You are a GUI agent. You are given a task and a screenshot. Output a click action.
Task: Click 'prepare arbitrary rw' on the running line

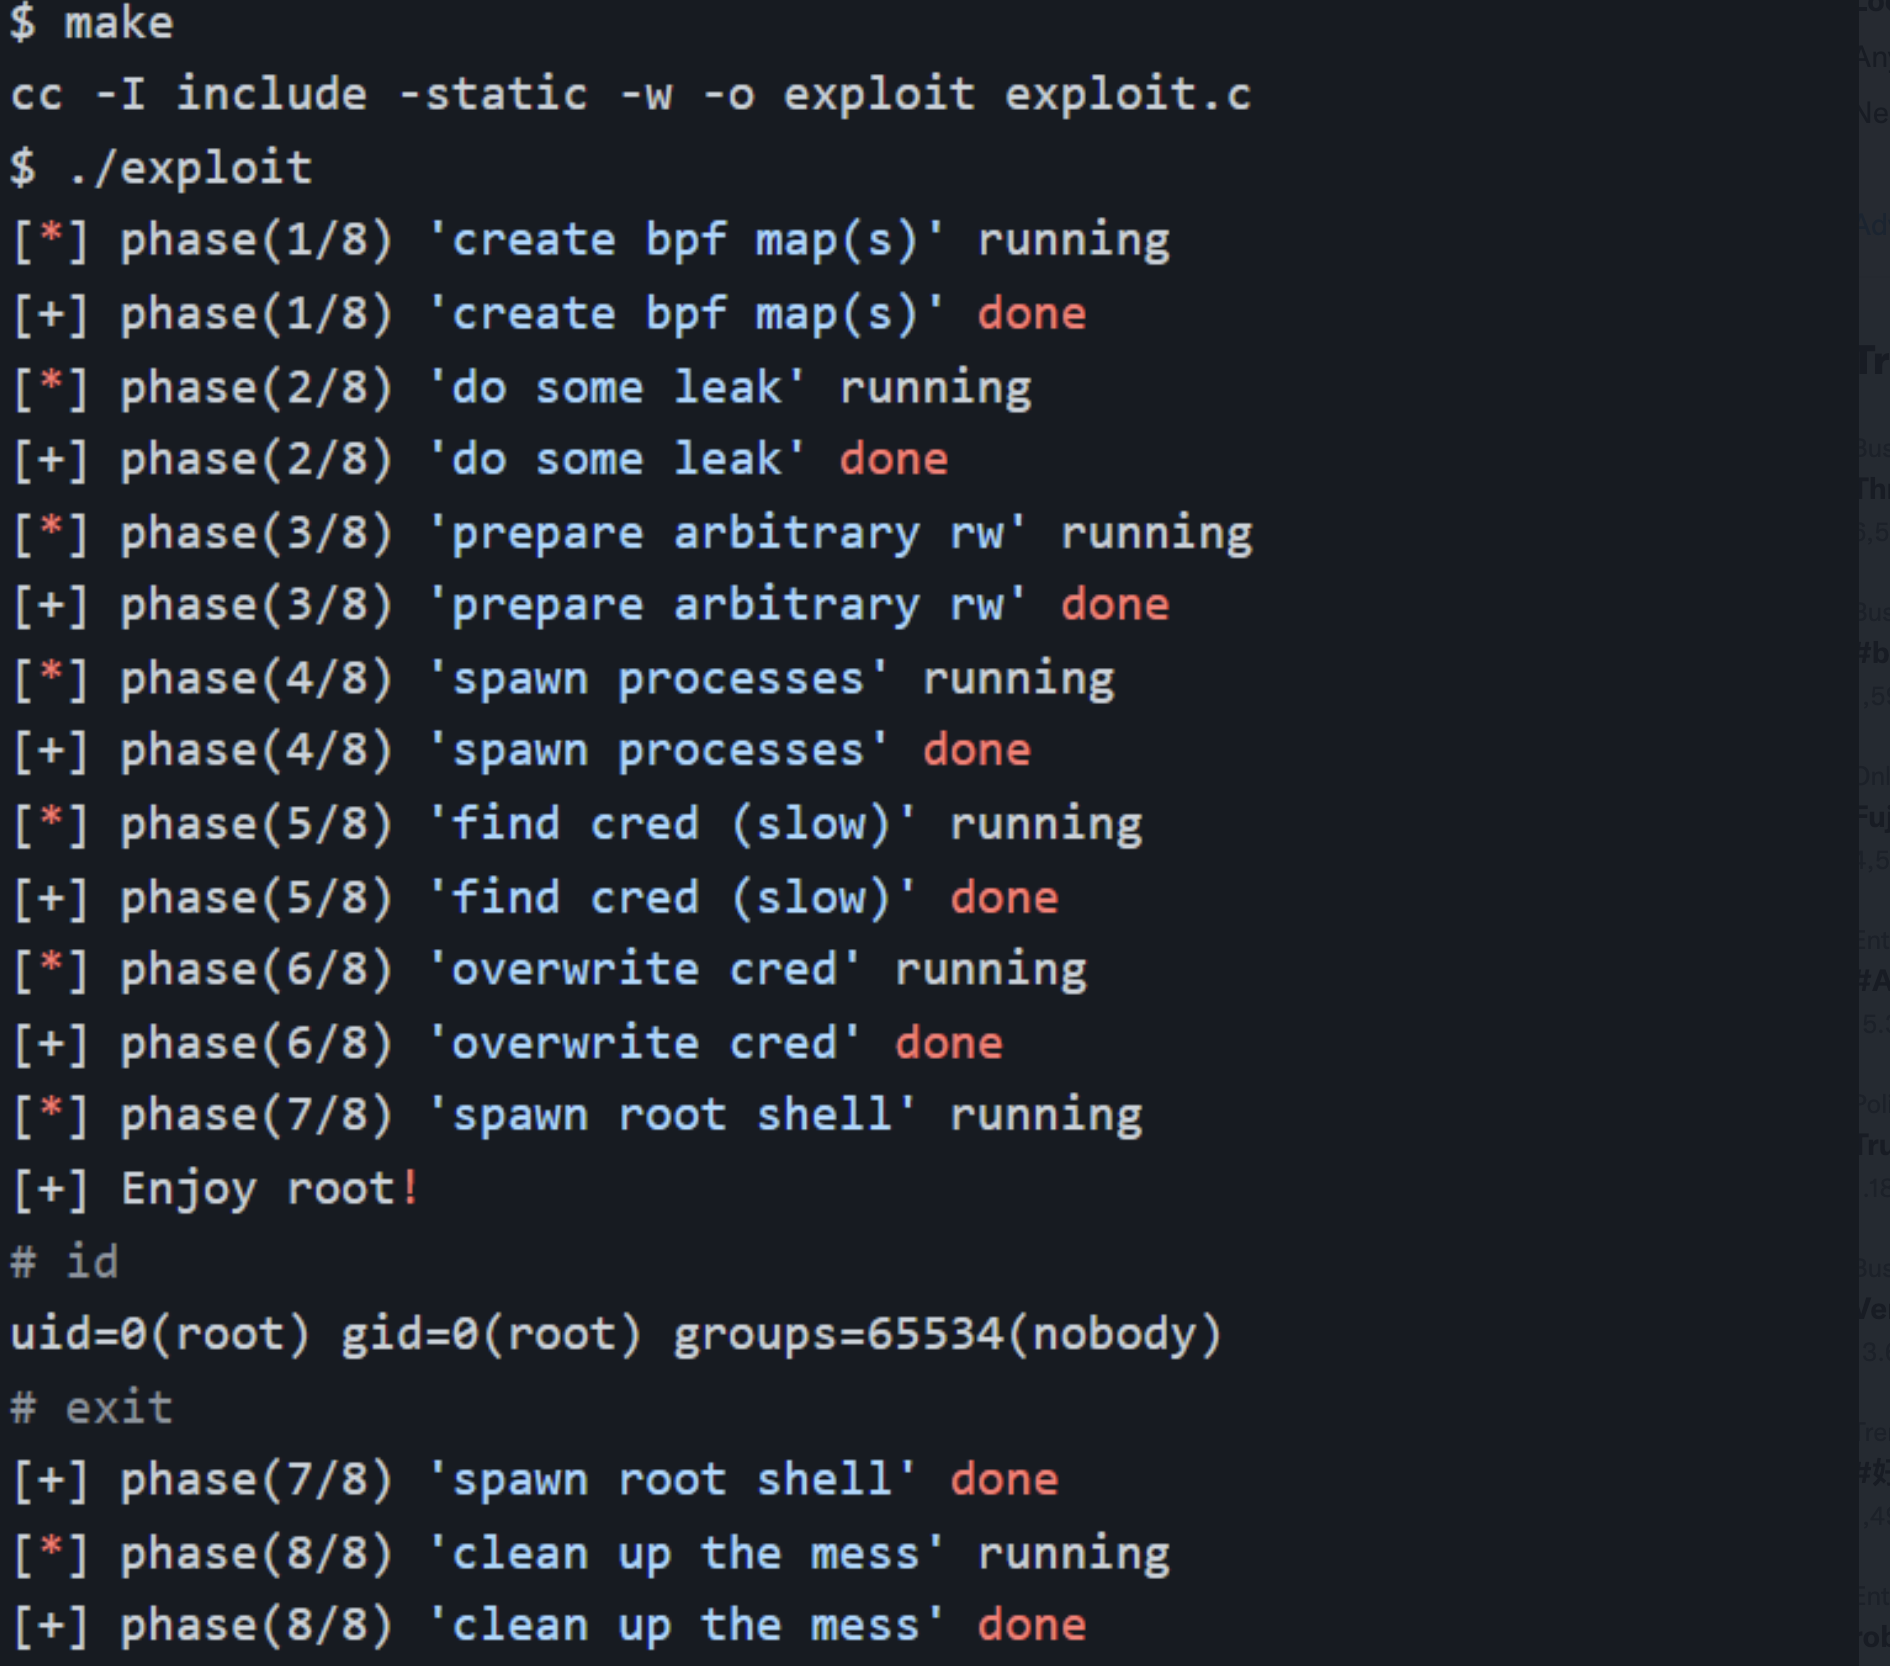pyautogui.click(x=728, y=533)
